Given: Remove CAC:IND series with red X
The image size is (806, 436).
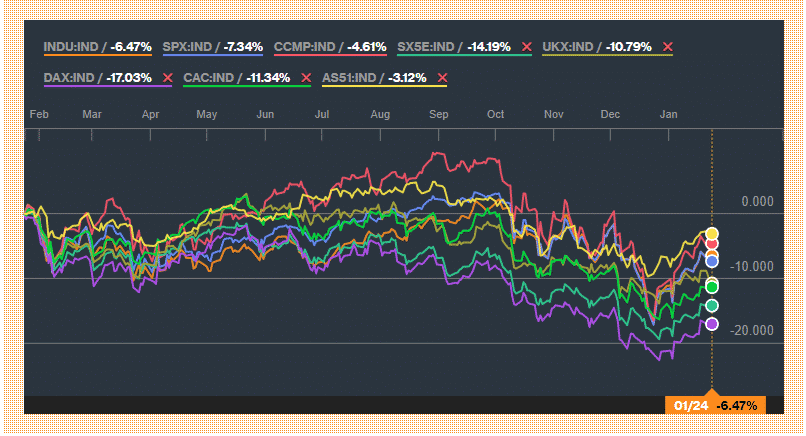Looking at the screenshot, I should tap(306, 78).
